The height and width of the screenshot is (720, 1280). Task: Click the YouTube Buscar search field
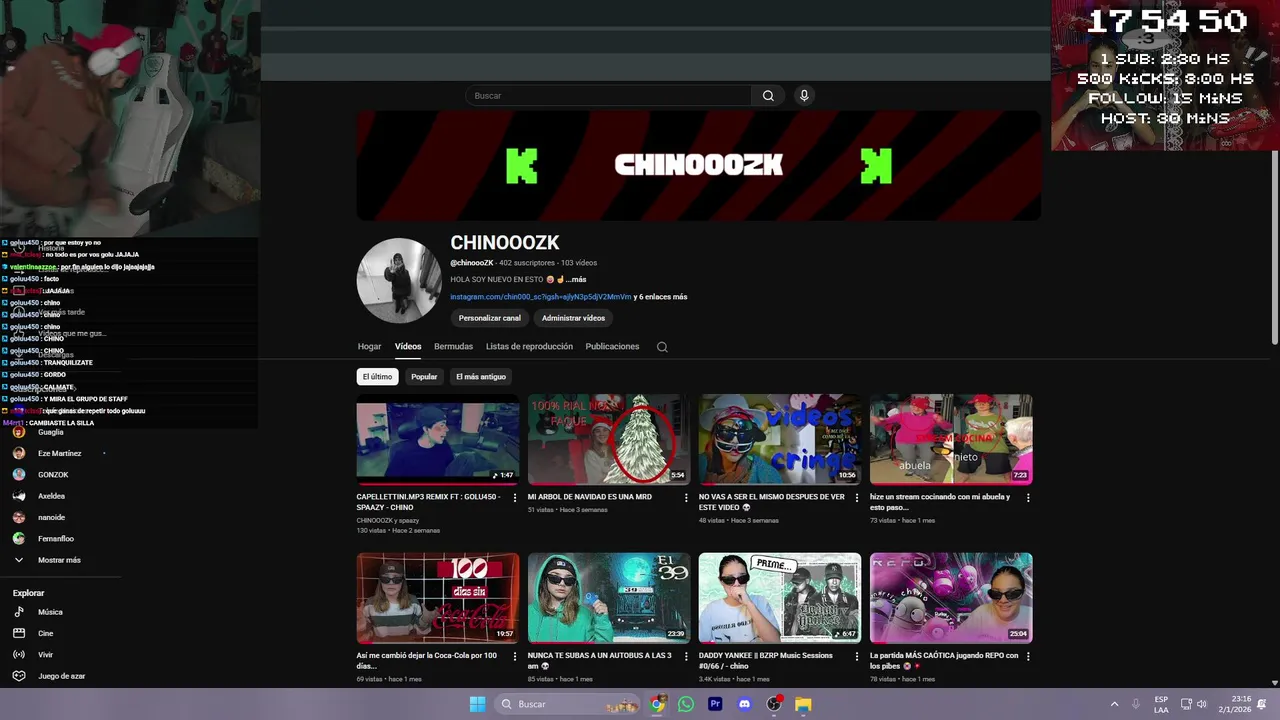(x=608, y=96)
